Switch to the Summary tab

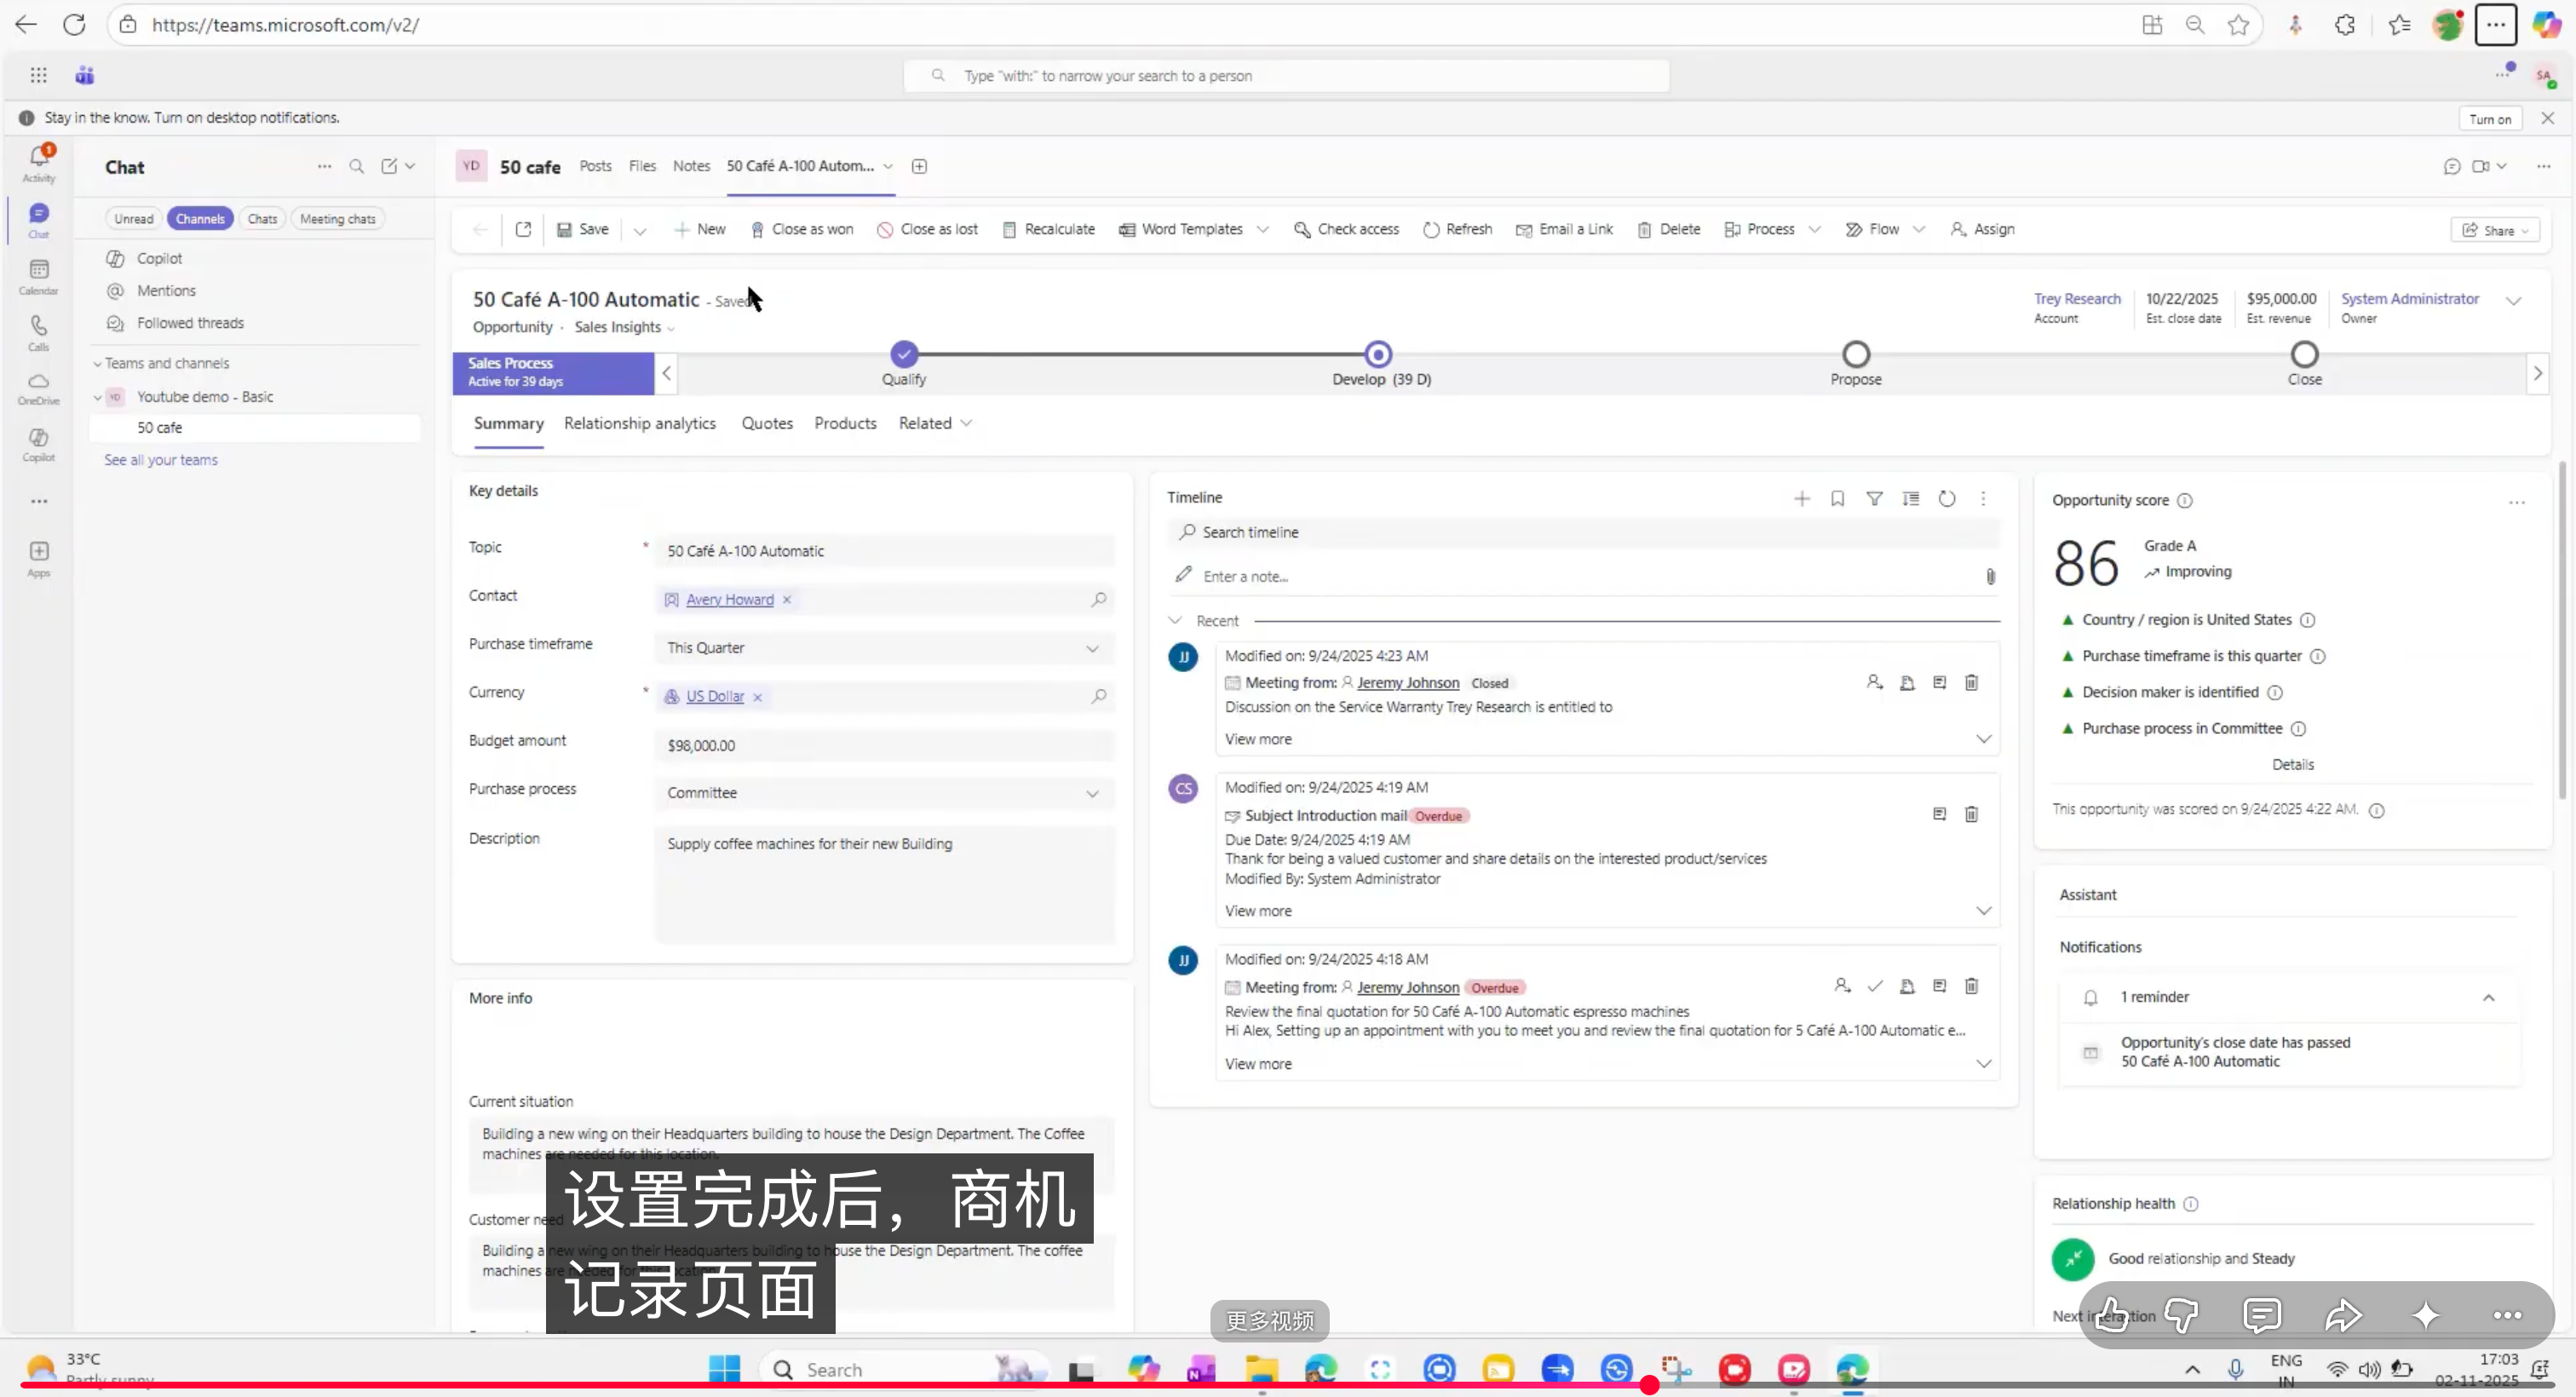point(508,423)
